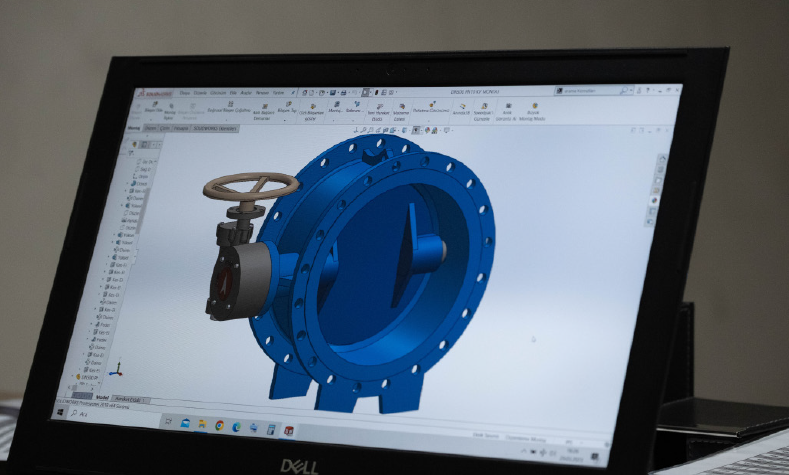Click the view orientation triad in the viewport corner
This screenshot has width=789, height=475.
[x=115, y=369]
